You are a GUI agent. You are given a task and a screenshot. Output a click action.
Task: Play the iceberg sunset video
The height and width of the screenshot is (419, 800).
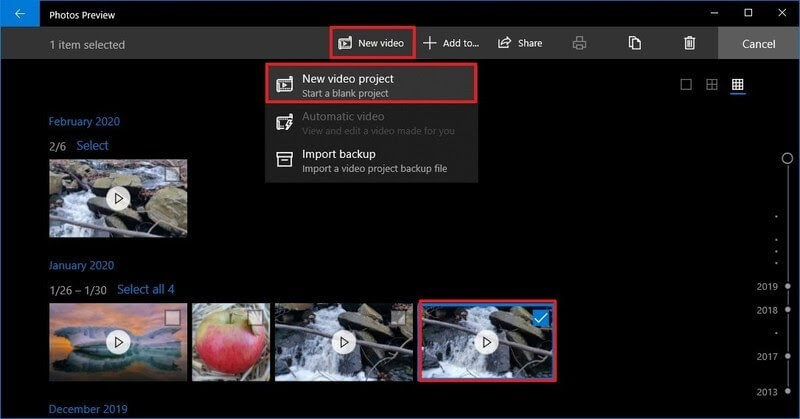pyautogui.click(x=118, y=342)
